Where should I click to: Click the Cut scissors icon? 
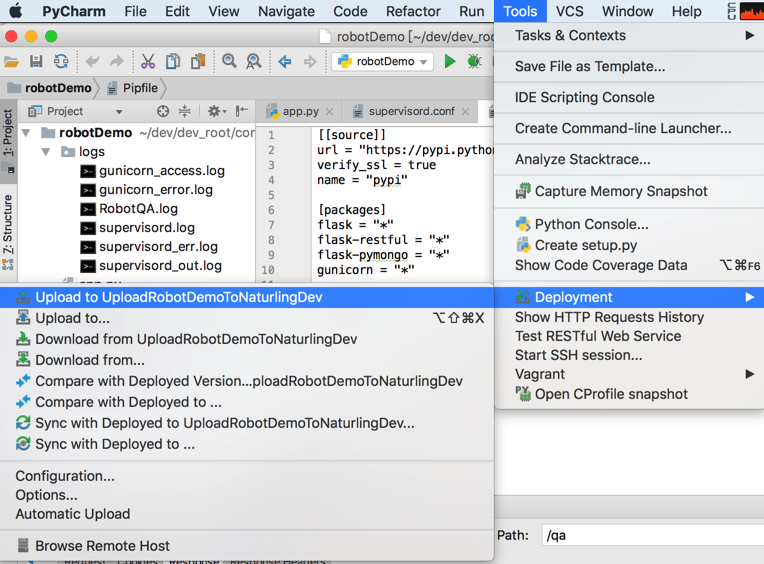[148, 61]
